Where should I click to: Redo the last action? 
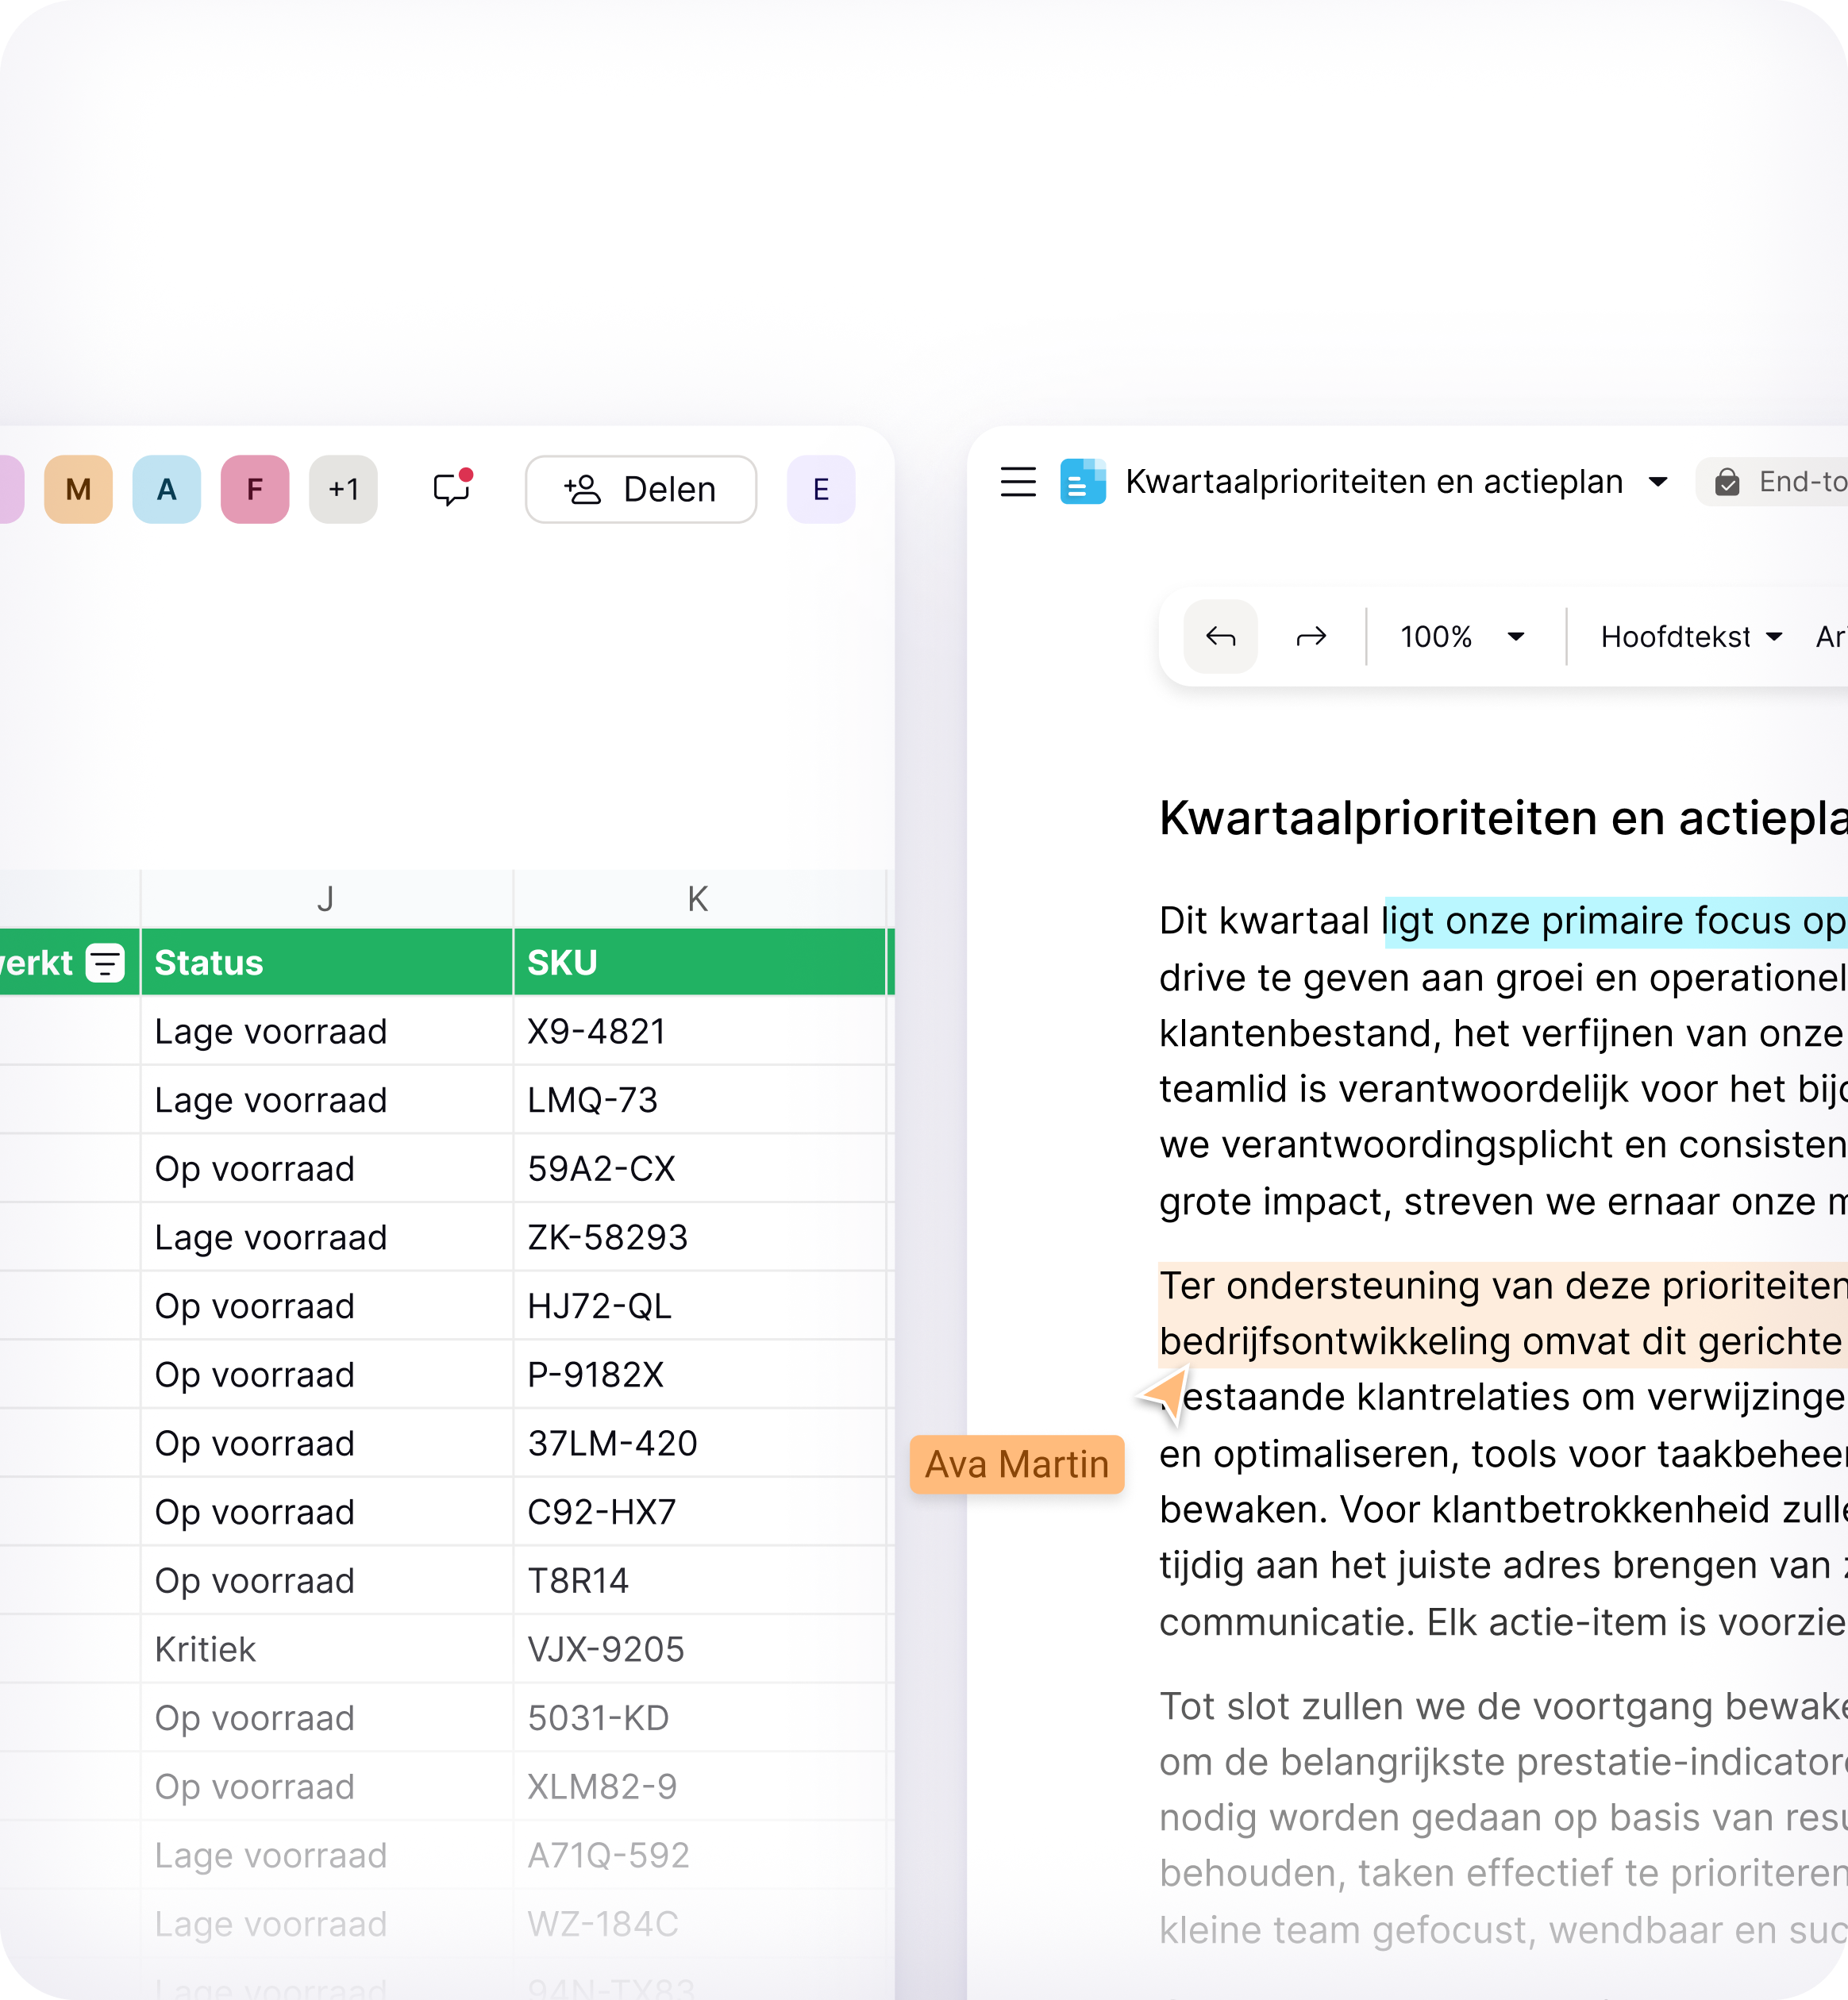click(x=1311, y=636)
